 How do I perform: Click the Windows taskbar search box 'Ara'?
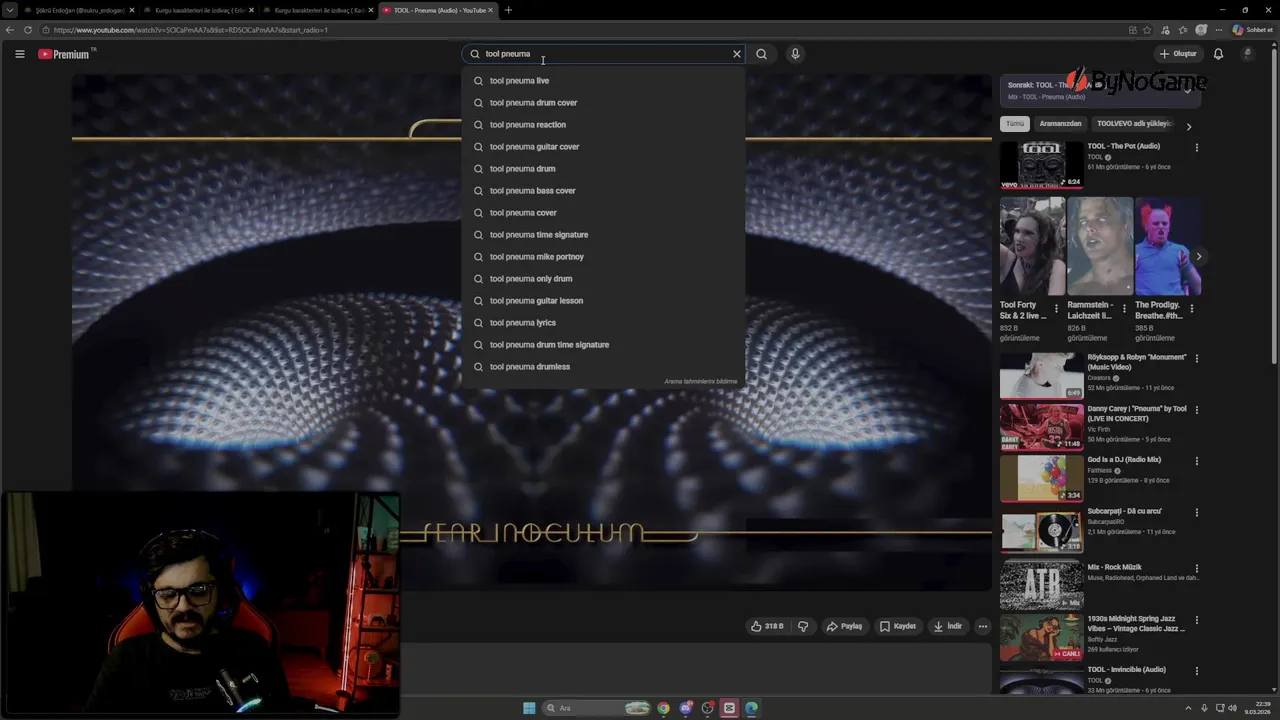click(x=596, y=708)
